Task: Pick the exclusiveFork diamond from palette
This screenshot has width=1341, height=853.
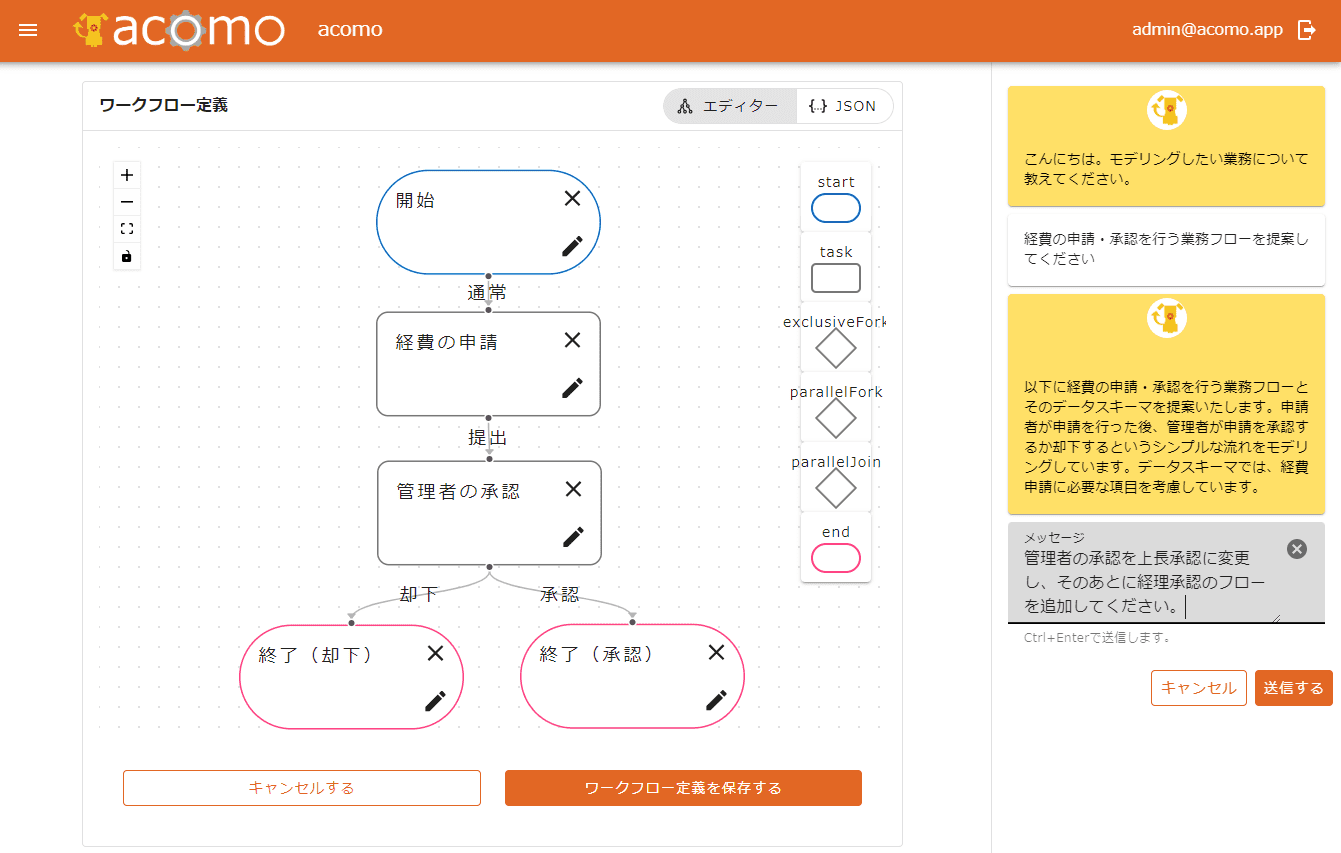Action: pos(835,349)
